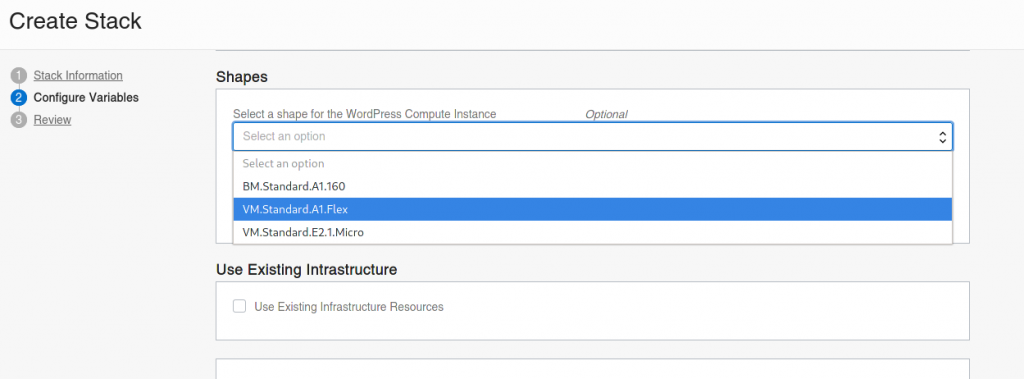
Task: Click inside the WordPress shape select field
Action: (x=592, y=137)
